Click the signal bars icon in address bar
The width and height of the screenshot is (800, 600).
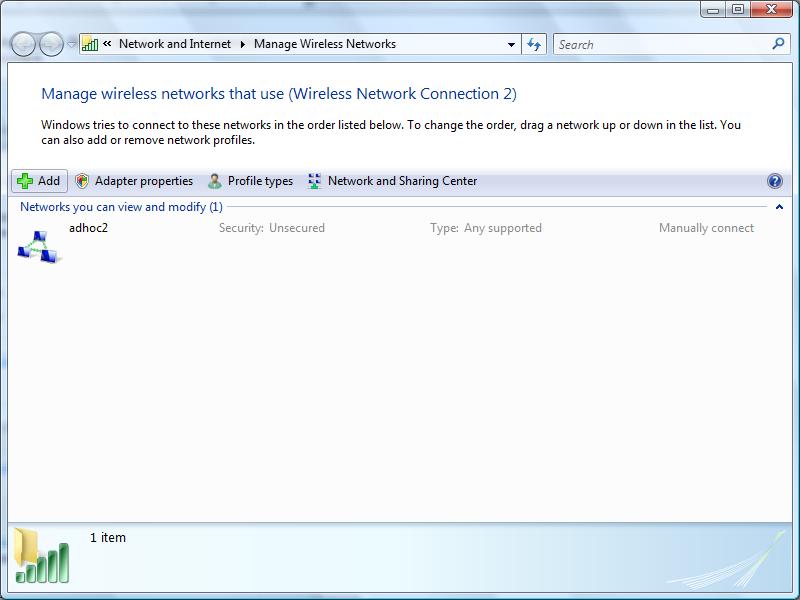90,44
